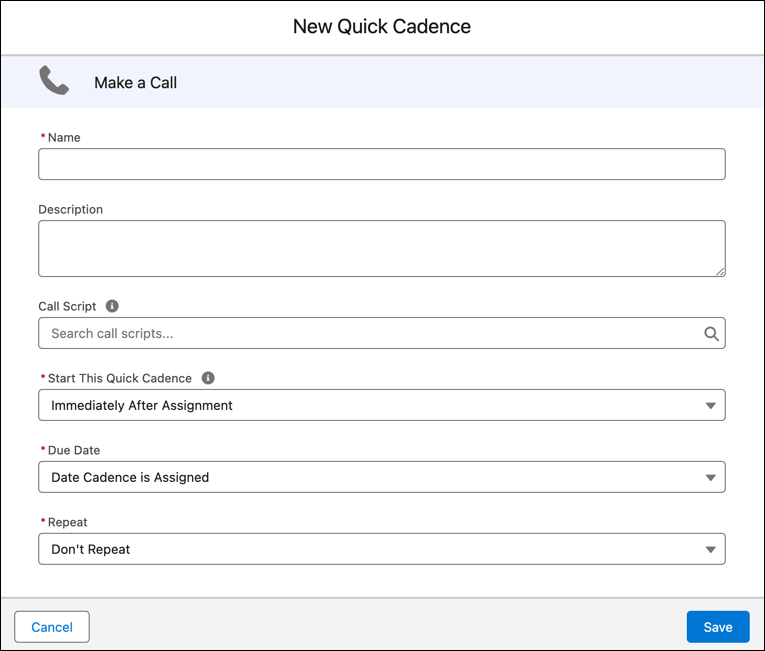Open the Start This Quick Cadence info icon
Image resolution: width=765 pixels, height=651 pixels.
208,378
